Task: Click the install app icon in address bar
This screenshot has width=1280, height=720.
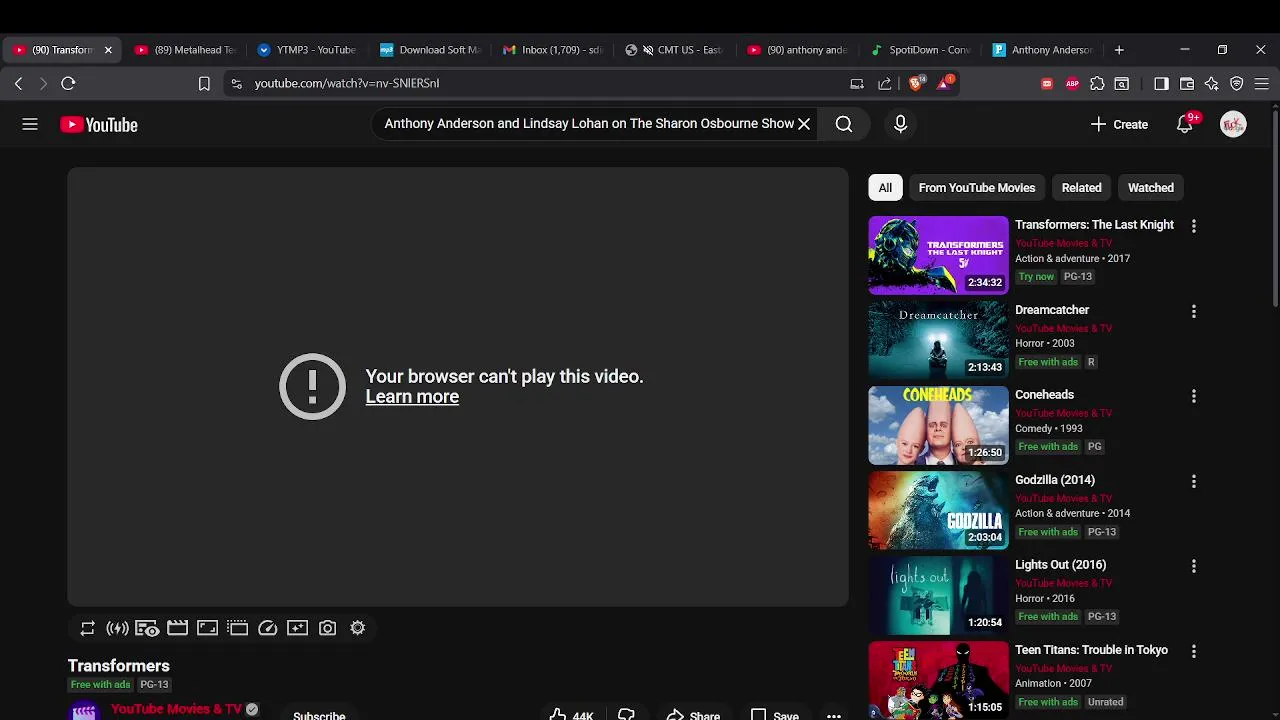Action: click(x=857, y=84)
